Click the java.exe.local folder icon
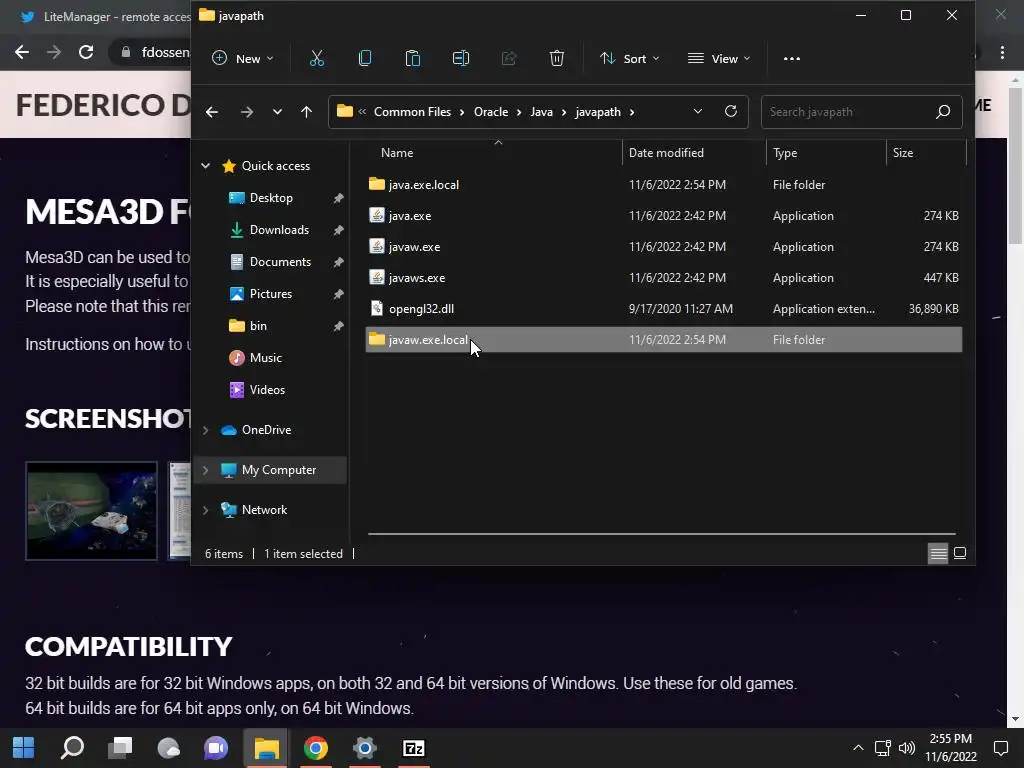The width and height of the screenshot is (1024, 768). [377, 184]
